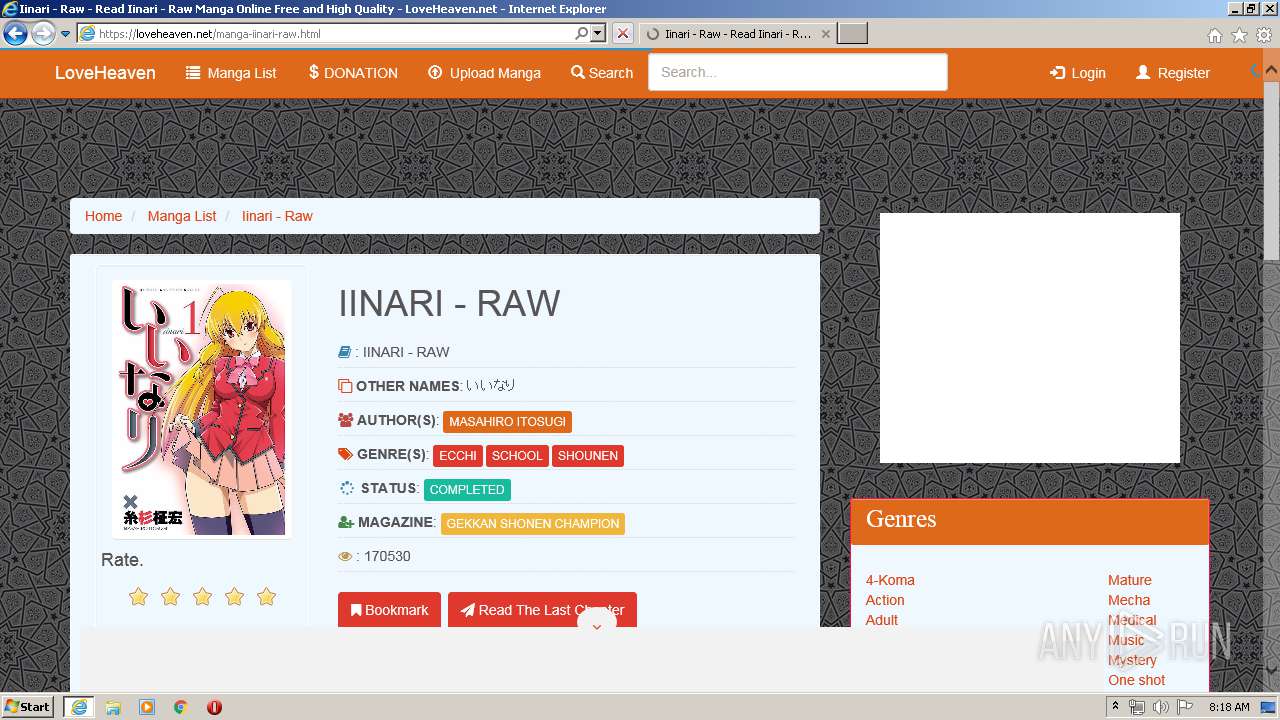The width and height of the screenshot is (1280, 720).
Task: Rate the manga three stars
Action: click(x=202, y=597)
